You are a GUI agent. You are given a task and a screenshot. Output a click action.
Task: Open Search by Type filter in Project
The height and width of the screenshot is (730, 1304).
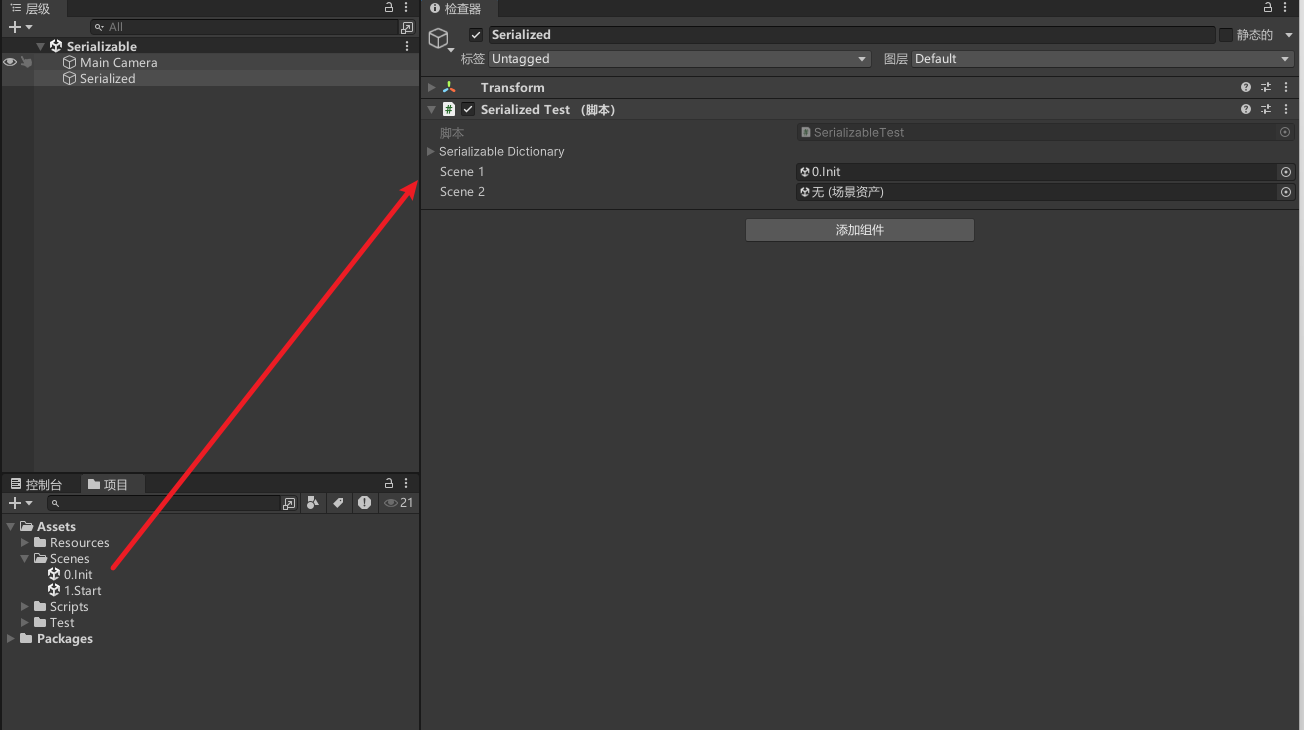click(x=313, y=503)
